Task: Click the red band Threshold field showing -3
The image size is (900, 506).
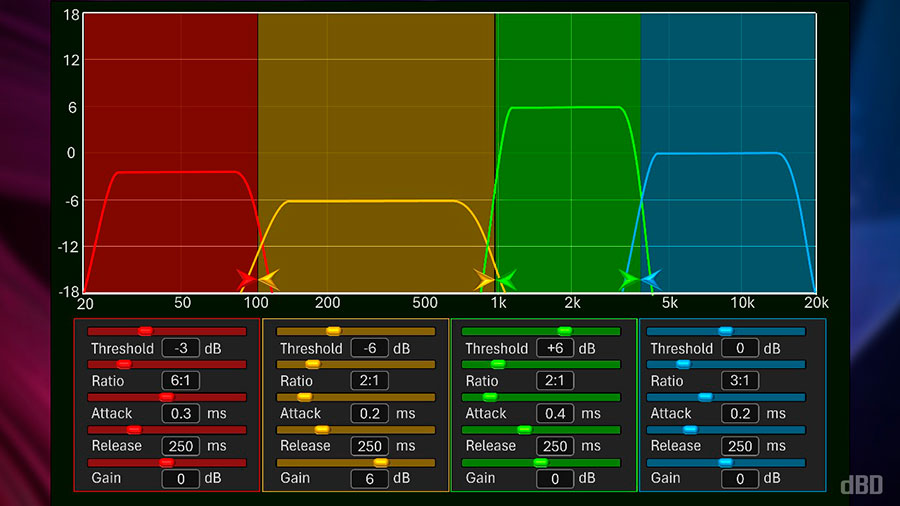Action: tap(181, 348)
